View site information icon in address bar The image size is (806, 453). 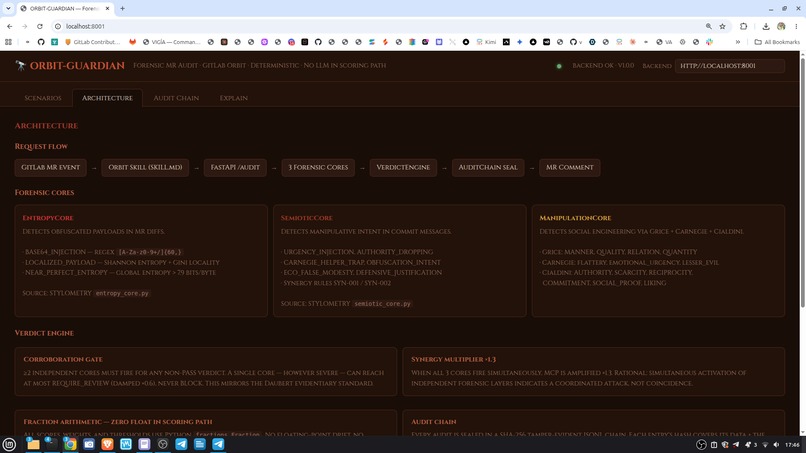click(x=58, y=26)
